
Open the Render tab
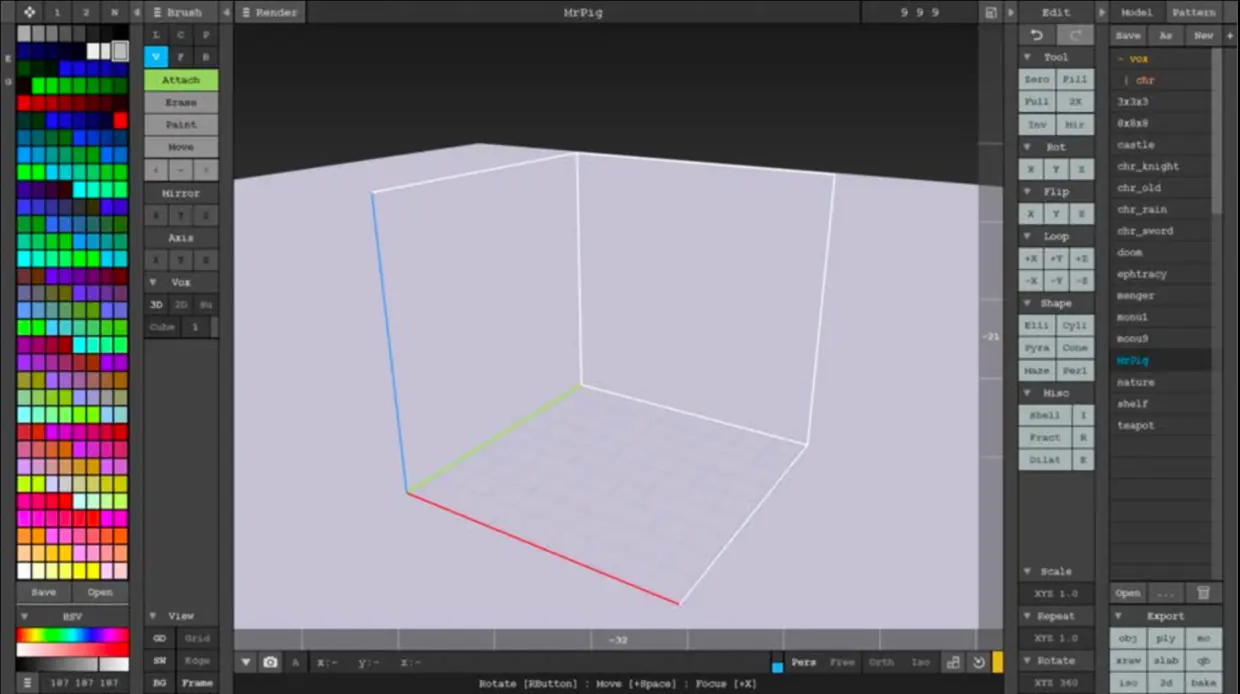coord(271,12)
